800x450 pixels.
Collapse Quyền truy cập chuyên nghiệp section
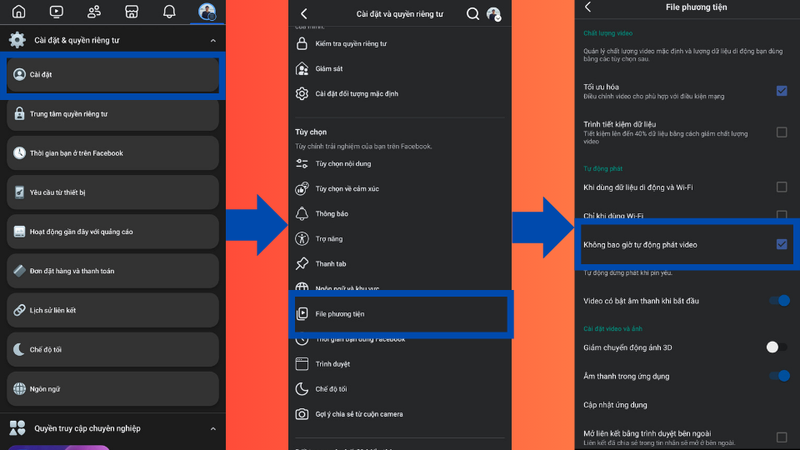(213, 429)
